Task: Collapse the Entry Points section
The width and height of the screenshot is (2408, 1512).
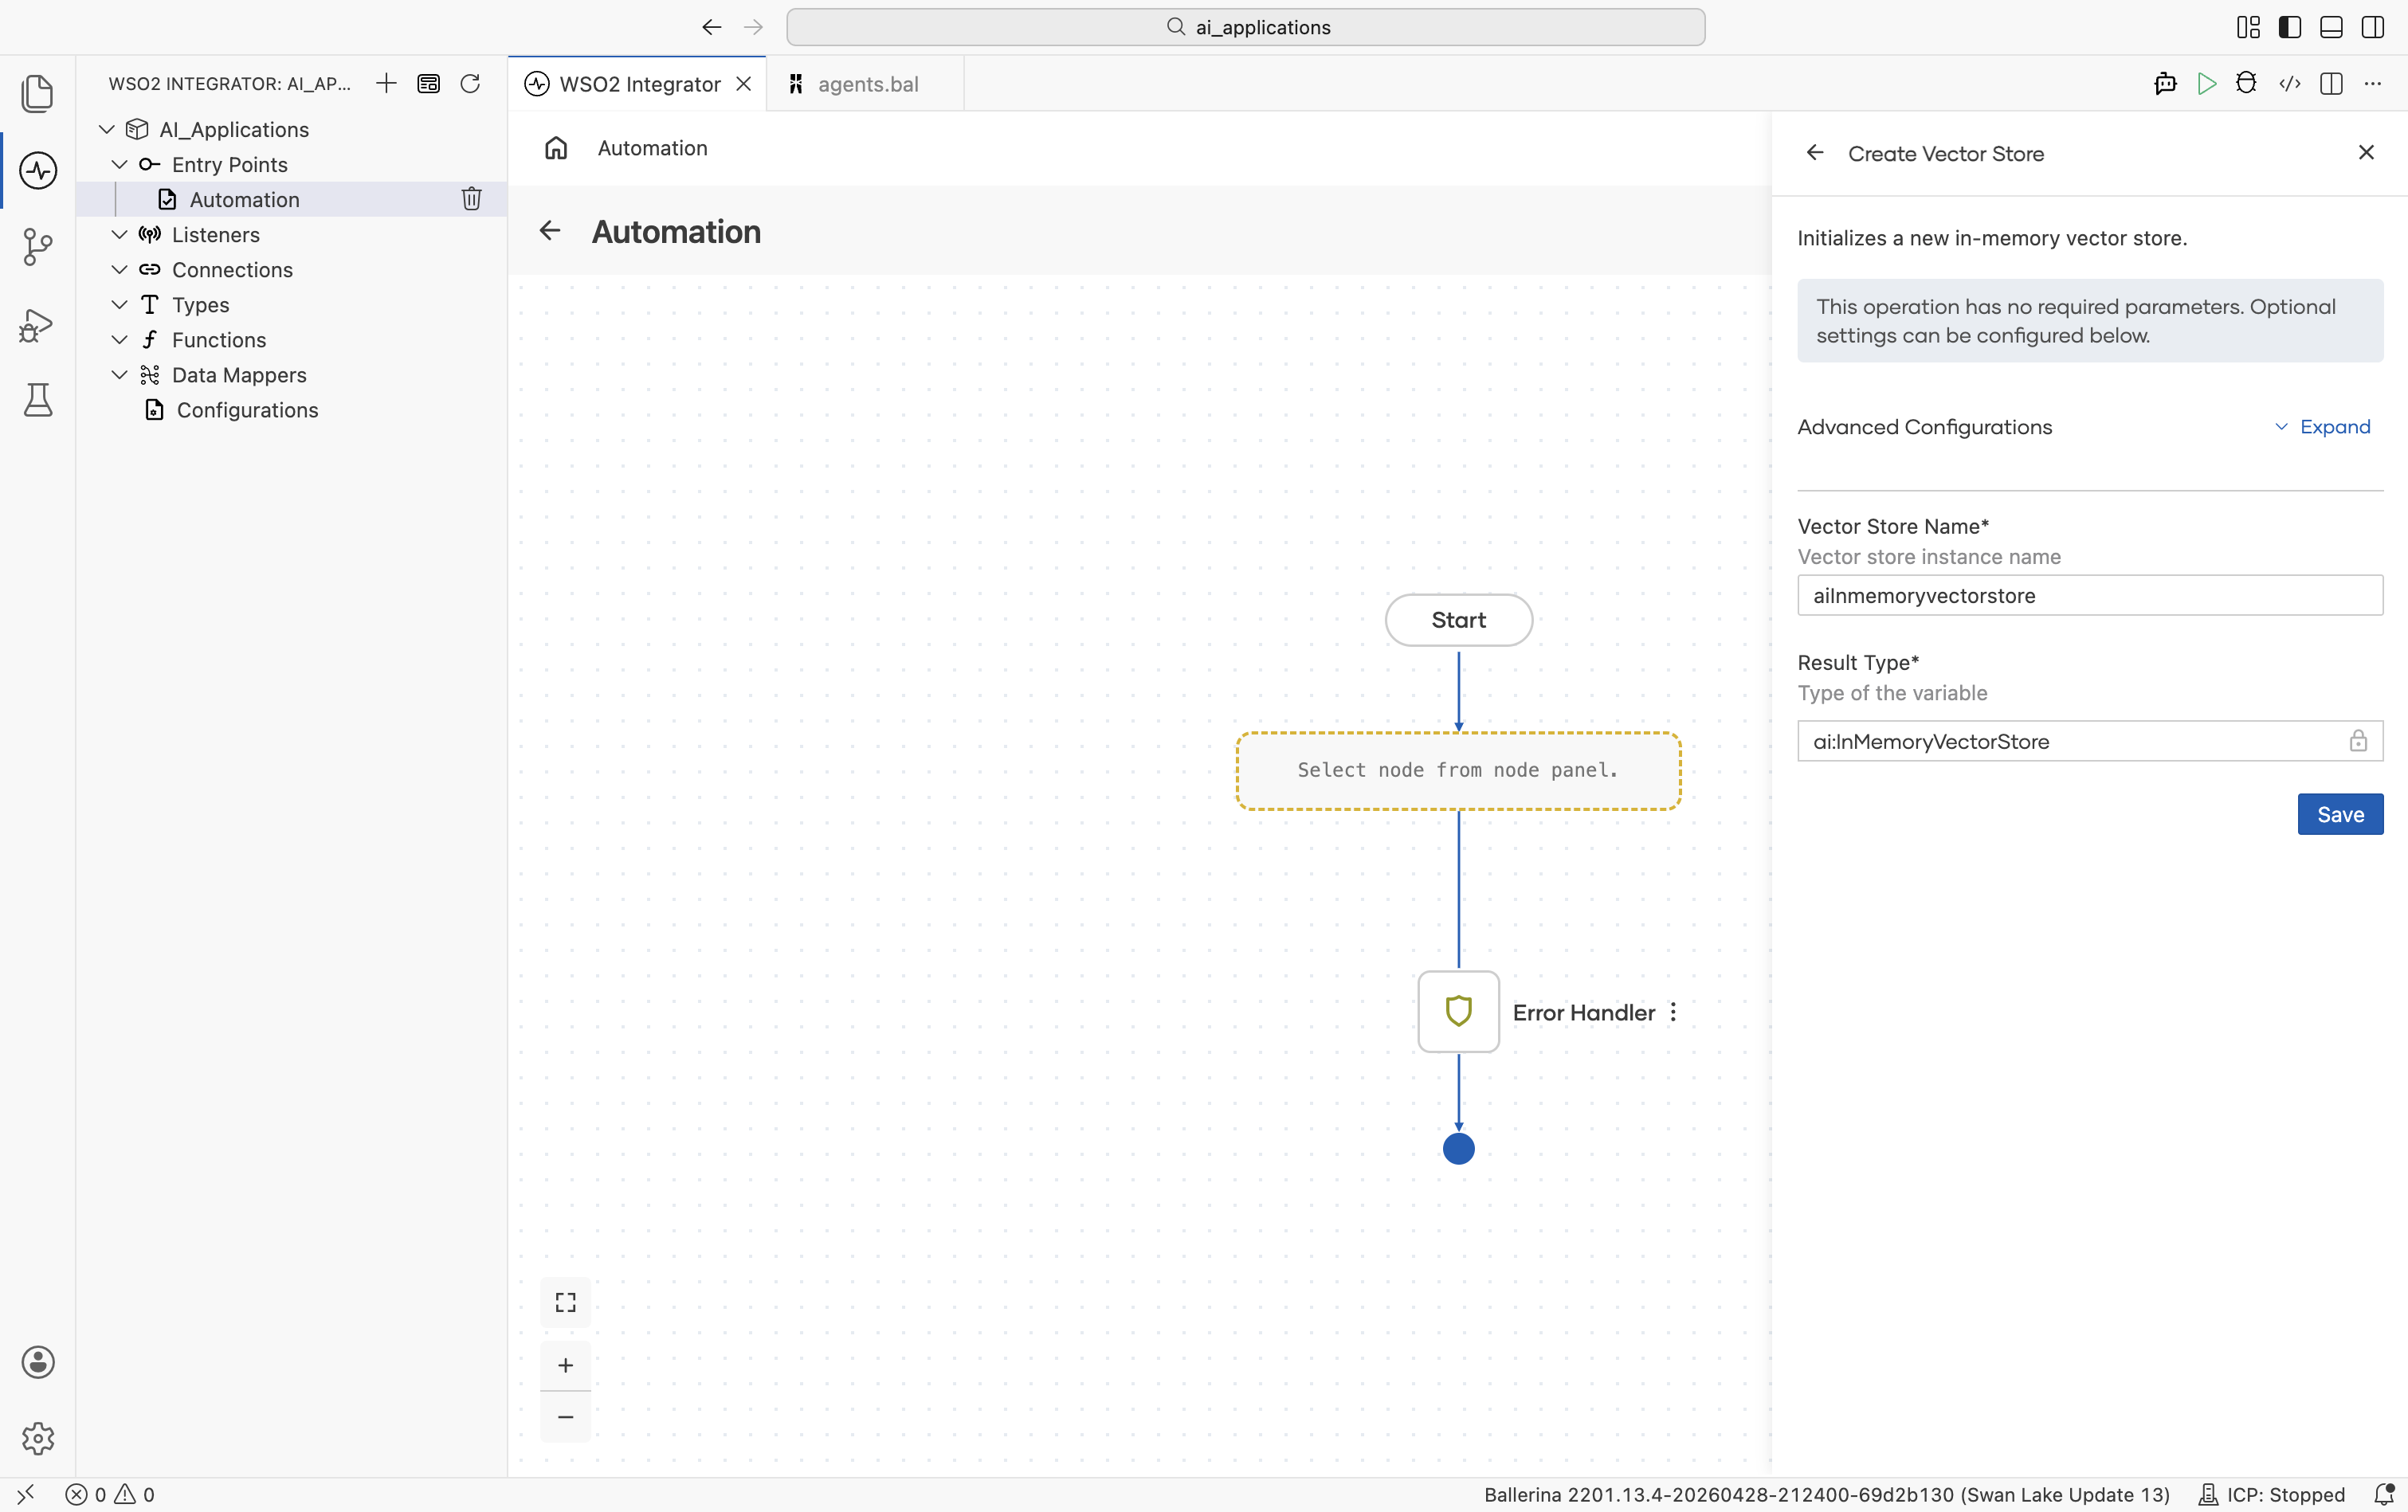Action: pos(119,164)
